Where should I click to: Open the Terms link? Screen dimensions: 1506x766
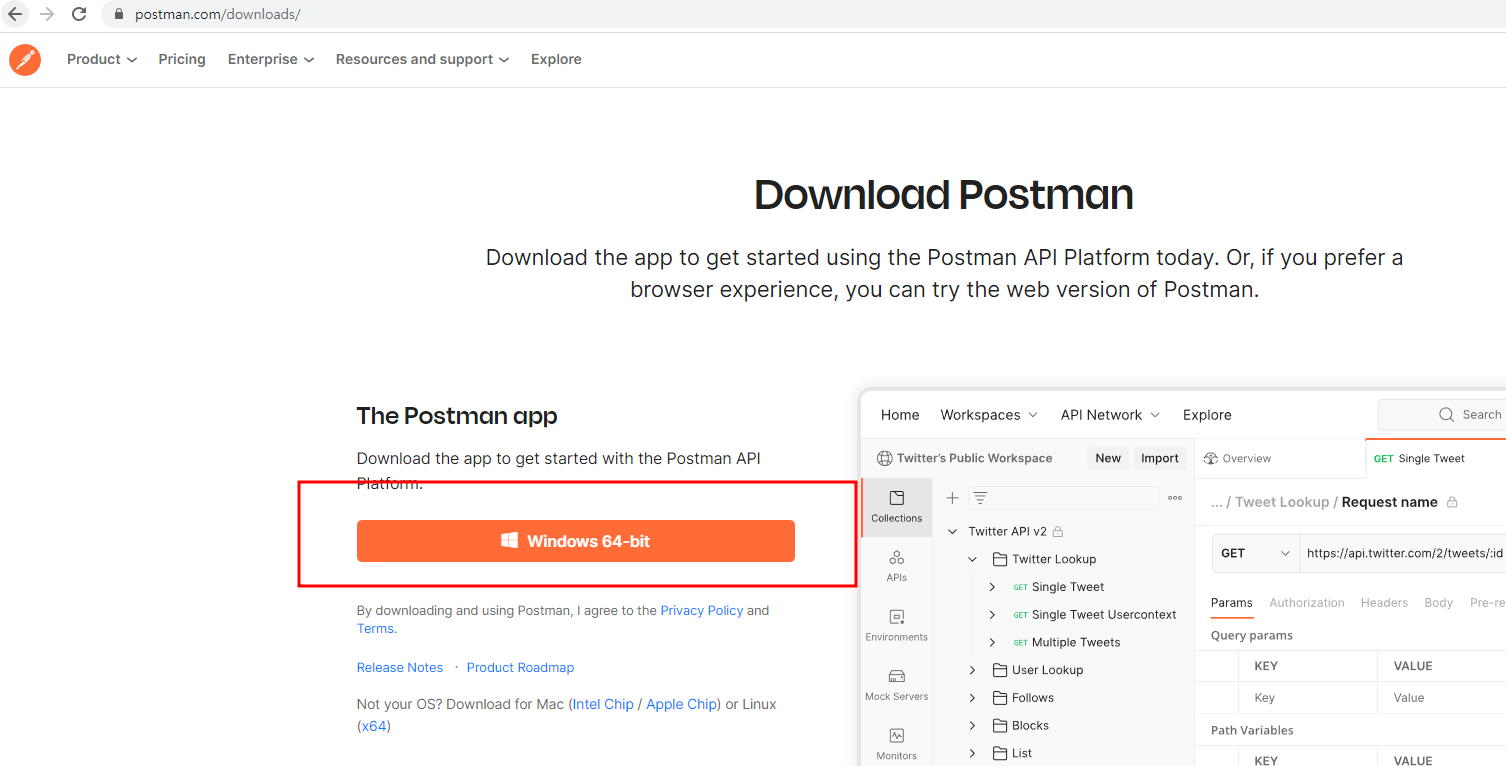tap(375, 629)
